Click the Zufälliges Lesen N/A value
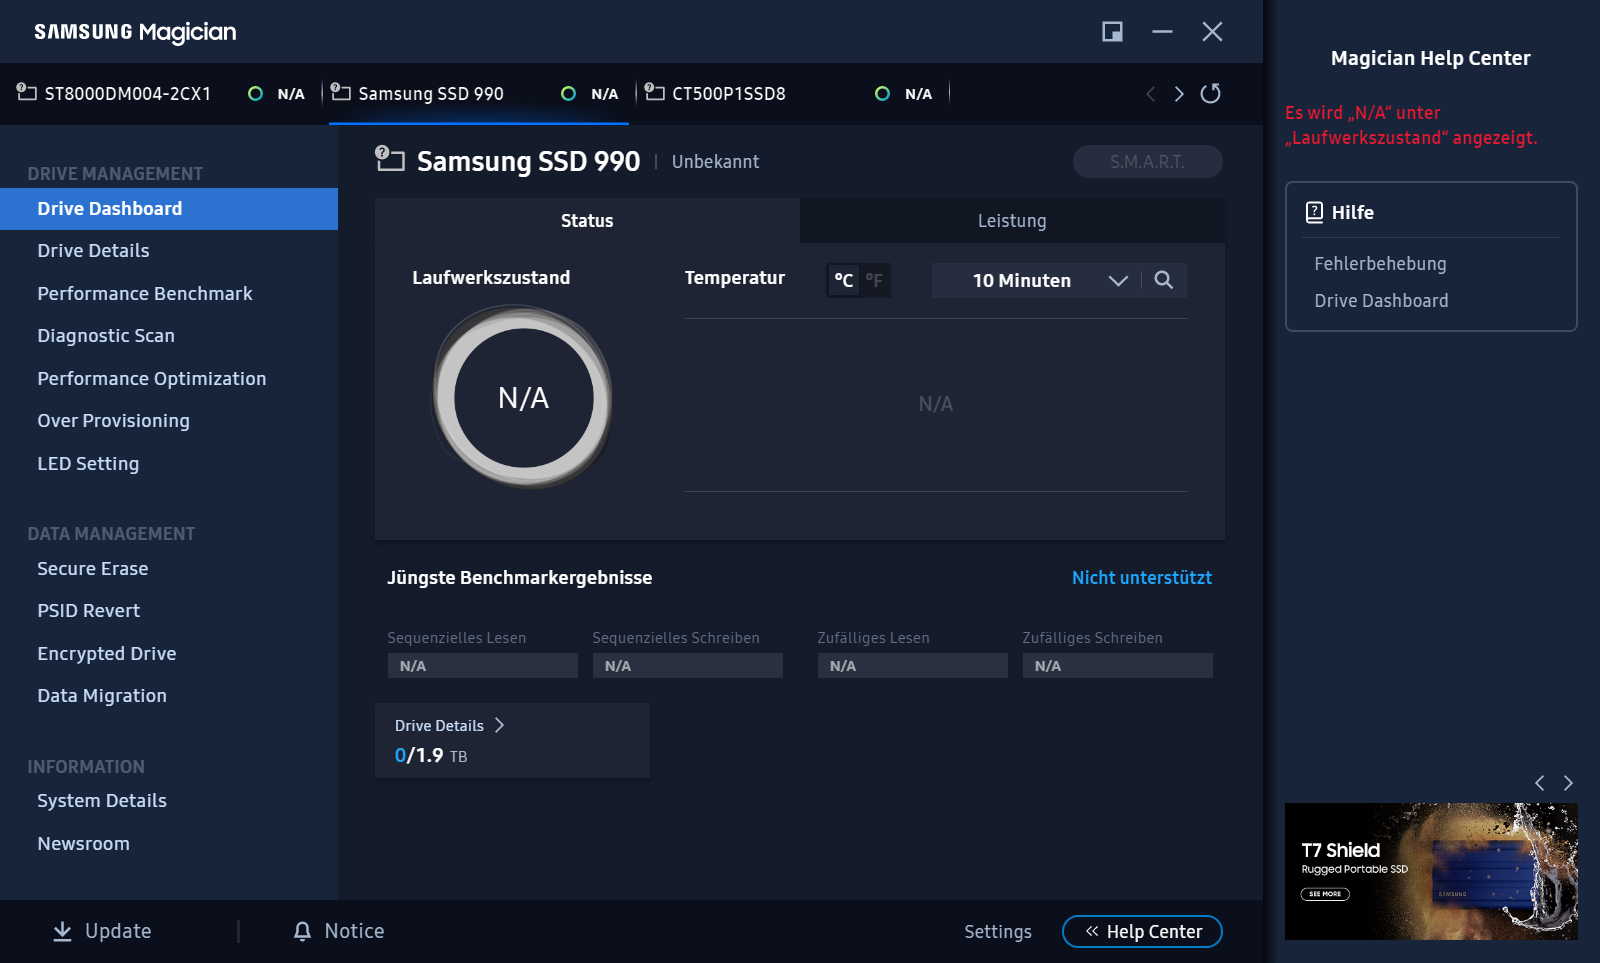The width and height of the screenshot is (1600, 963). [913, 666]
